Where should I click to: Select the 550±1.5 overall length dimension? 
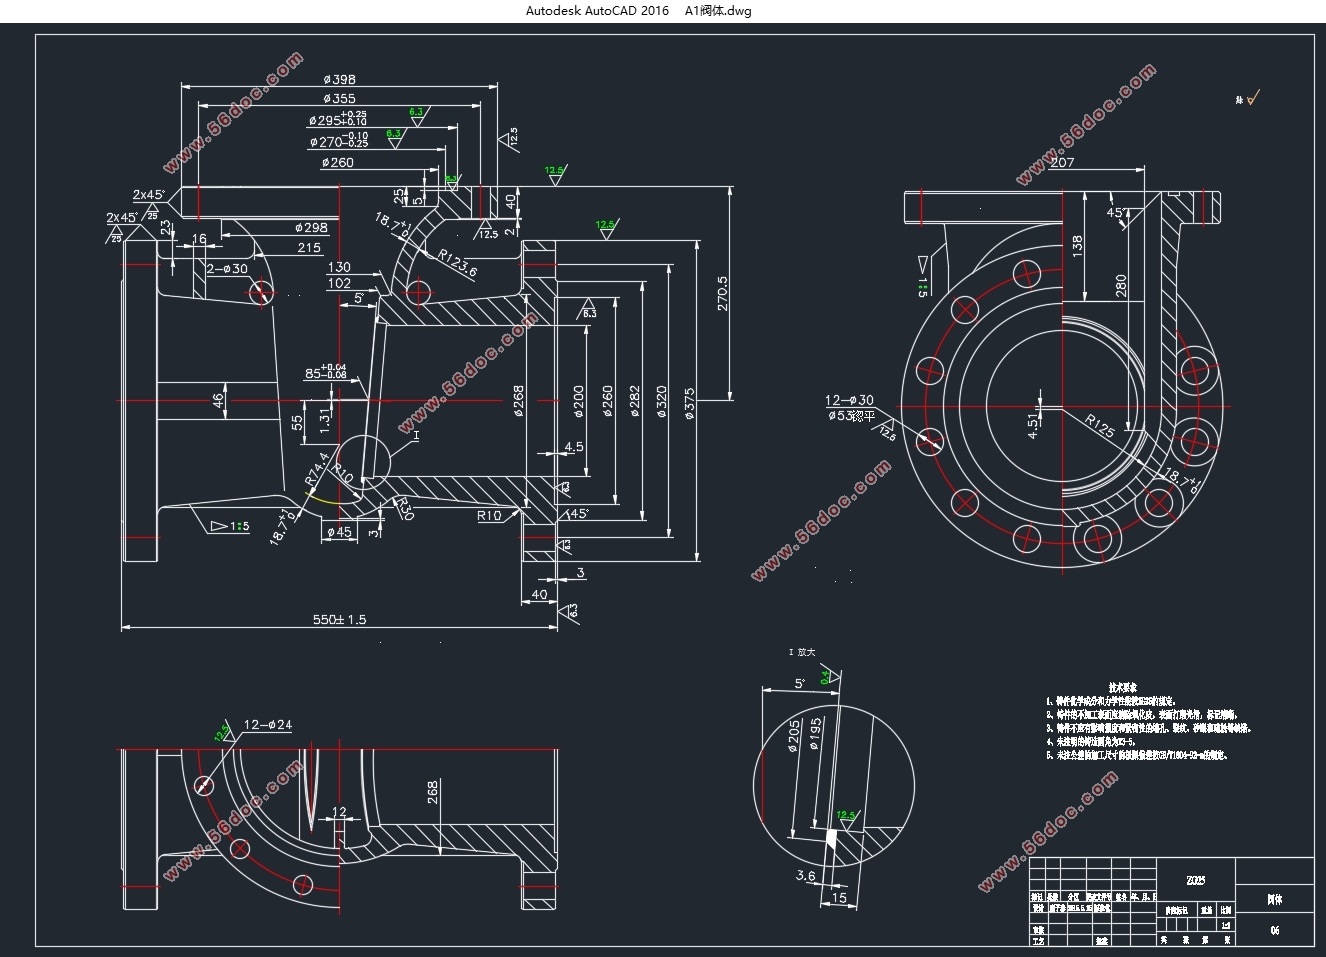click(x=339, y=619)
